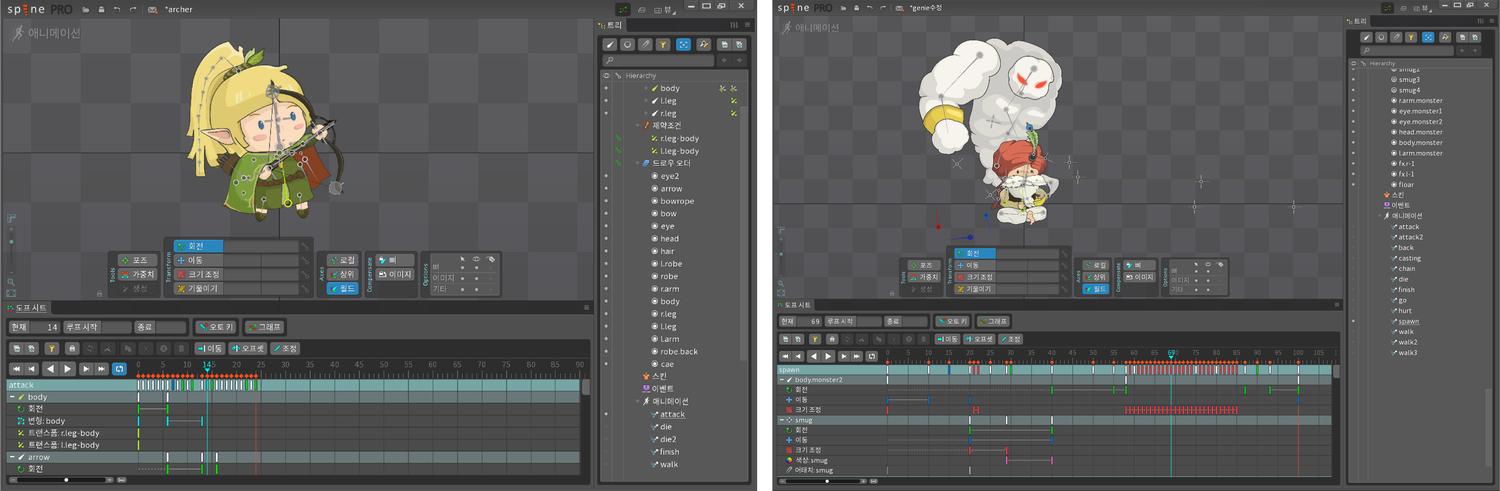Click yellow filter funnel in genie tree toolbar
1500x491 pixels.
pos(1411,37)
